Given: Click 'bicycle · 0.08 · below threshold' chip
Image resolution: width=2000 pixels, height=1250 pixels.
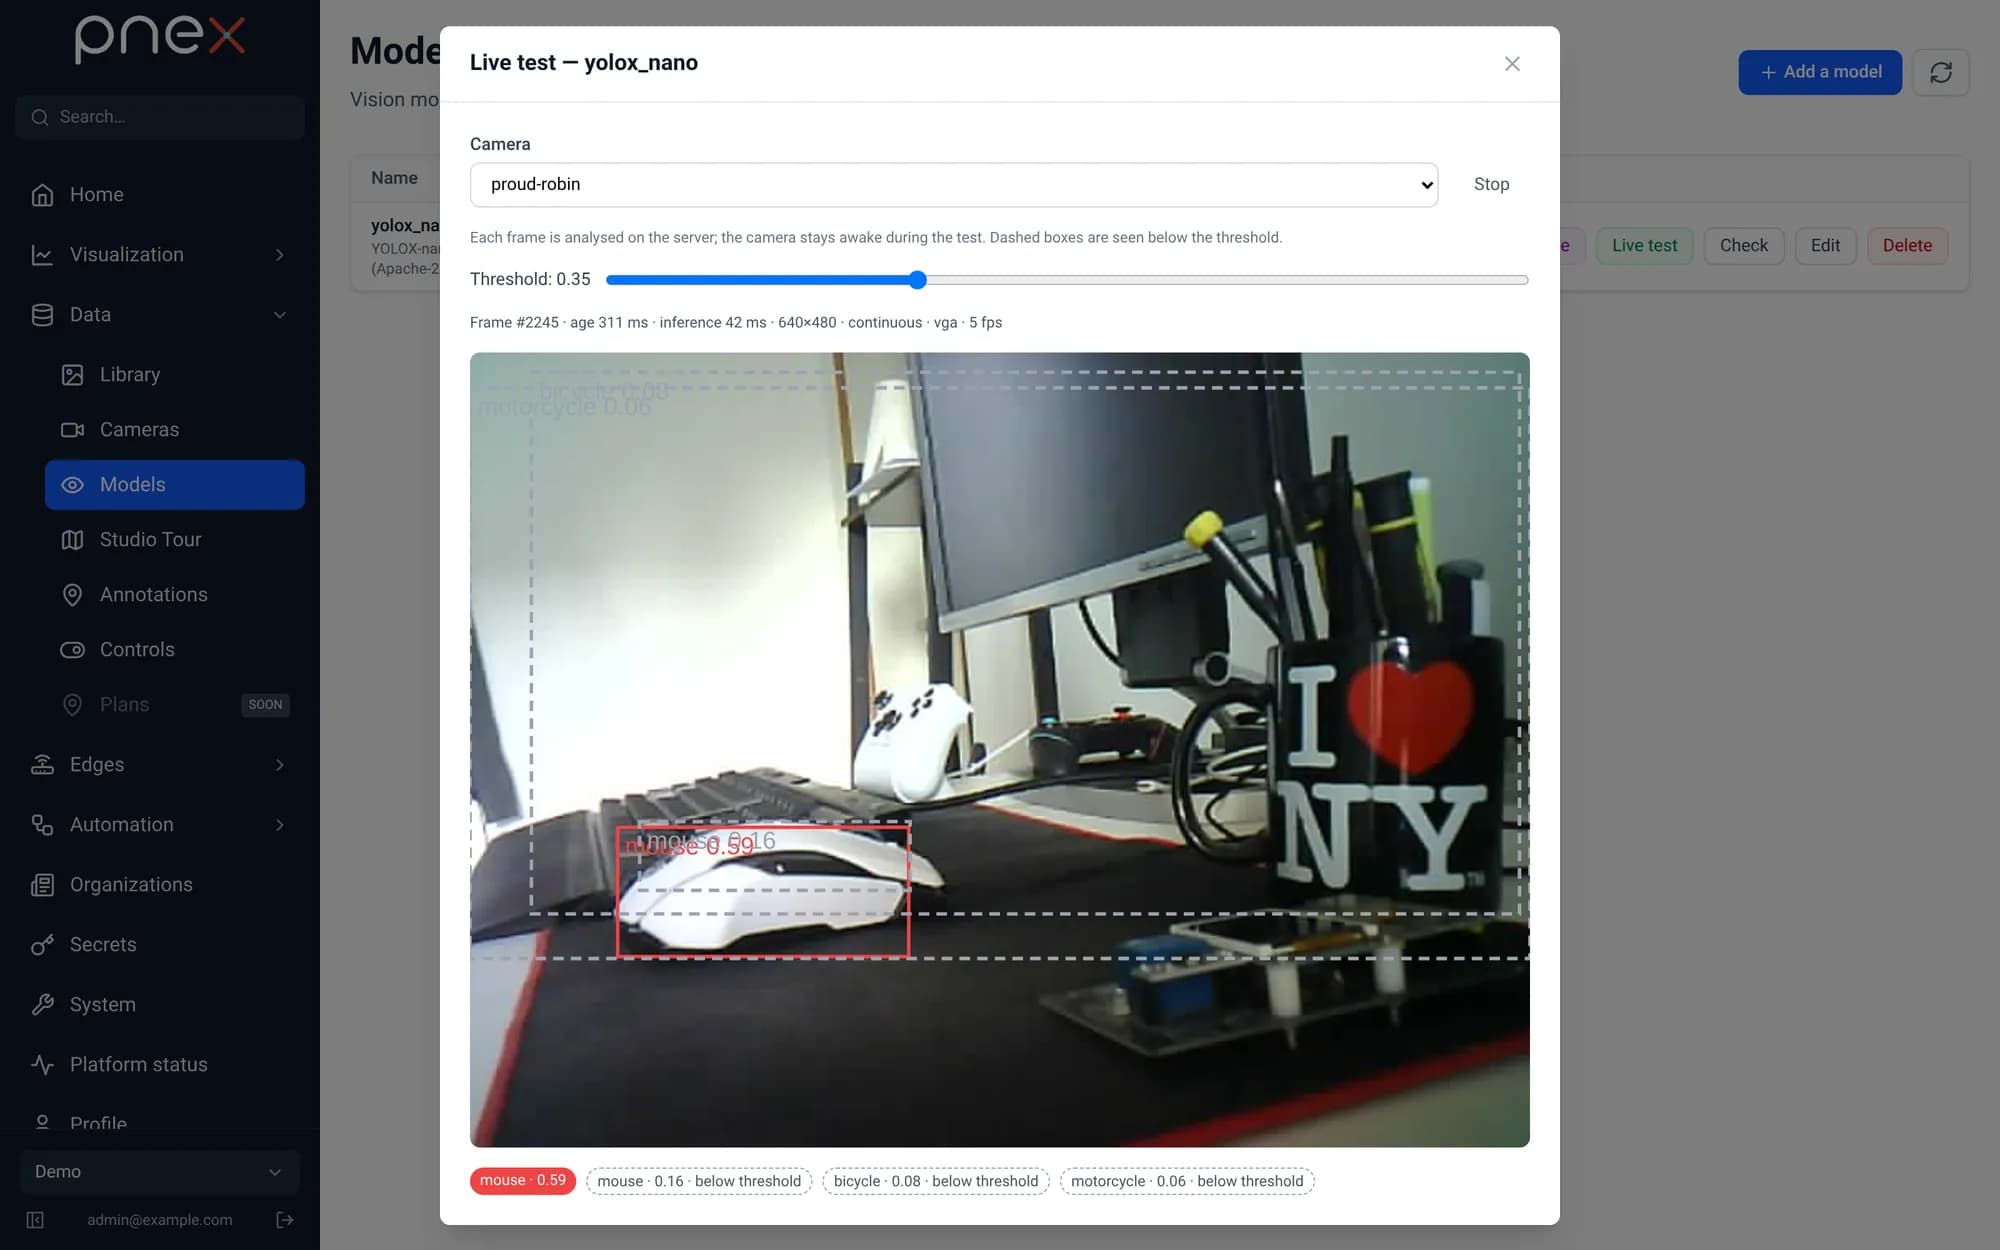Looking at the screenshot, I should pyautogui.click(x=936, y=1181).
